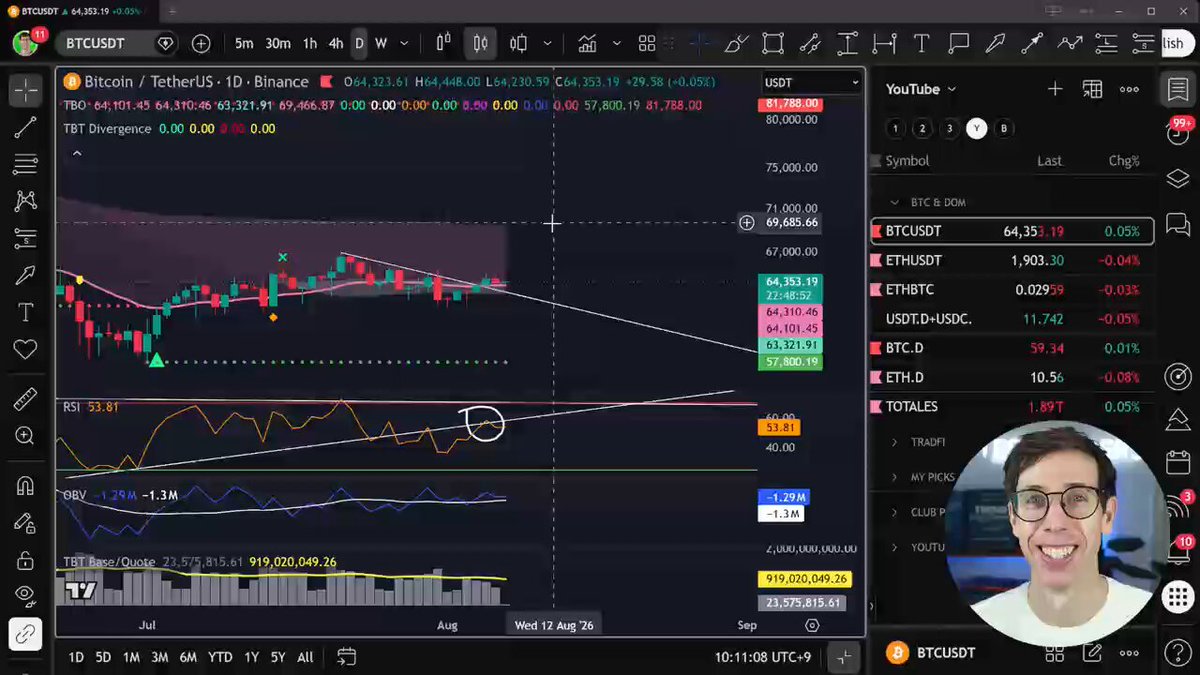The height and width of the screenshot is (675, 1200).
Task: Collapse the BTC & DOM watchlist section
Action: click(895, 202)
